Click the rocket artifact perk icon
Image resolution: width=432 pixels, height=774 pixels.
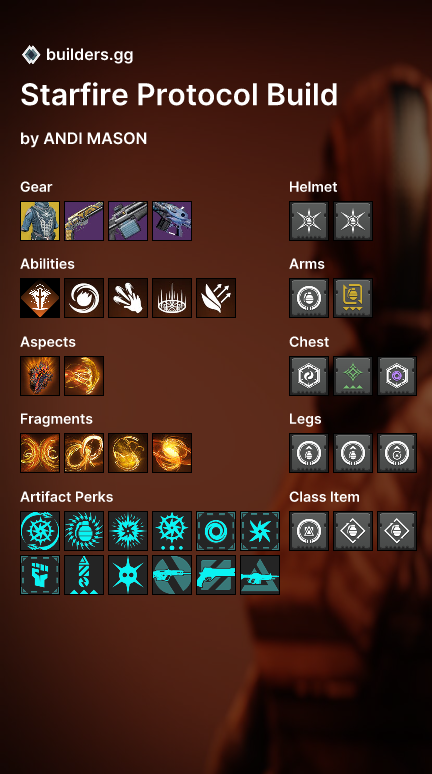84,575
